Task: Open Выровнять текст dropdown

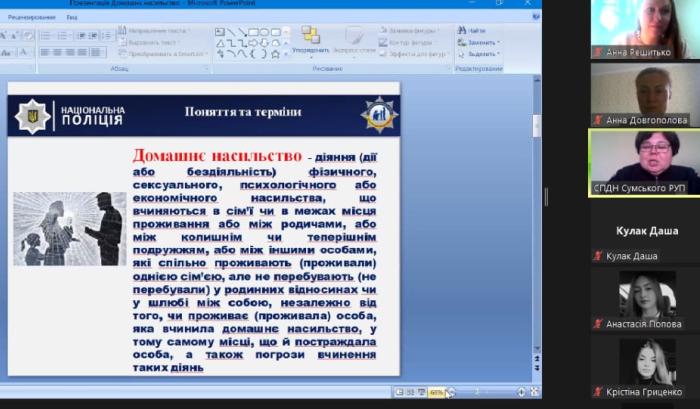Action: (150, 42)
